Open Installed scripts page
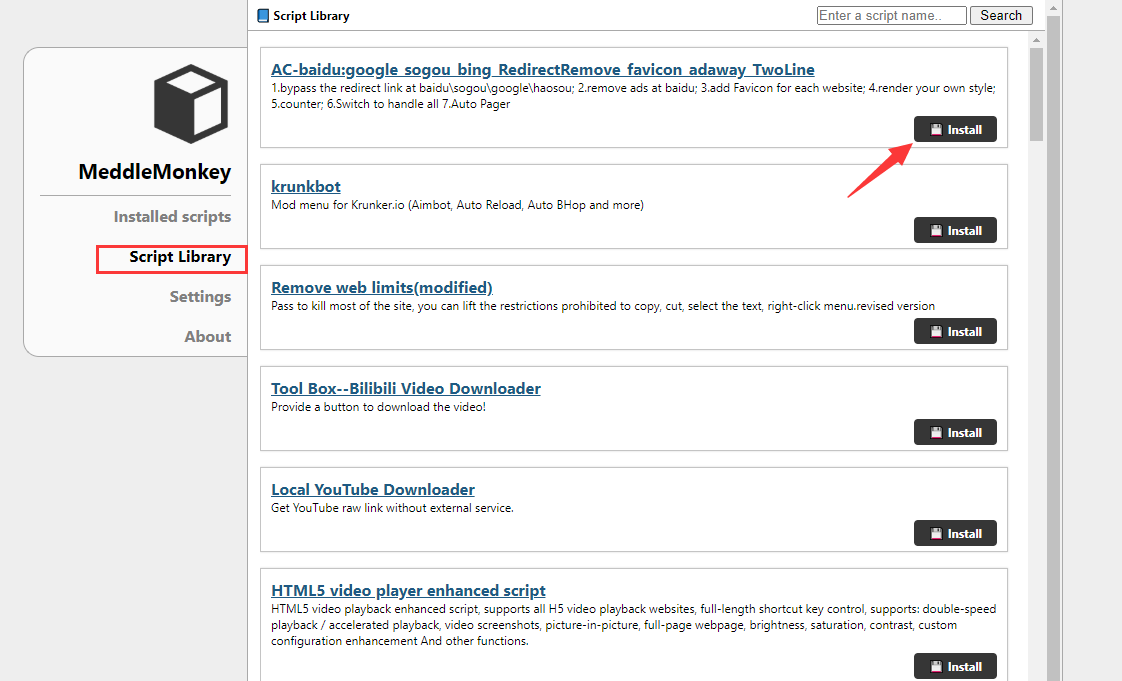The height and width of the screenshot is (681, 1122). coord(172,217)
